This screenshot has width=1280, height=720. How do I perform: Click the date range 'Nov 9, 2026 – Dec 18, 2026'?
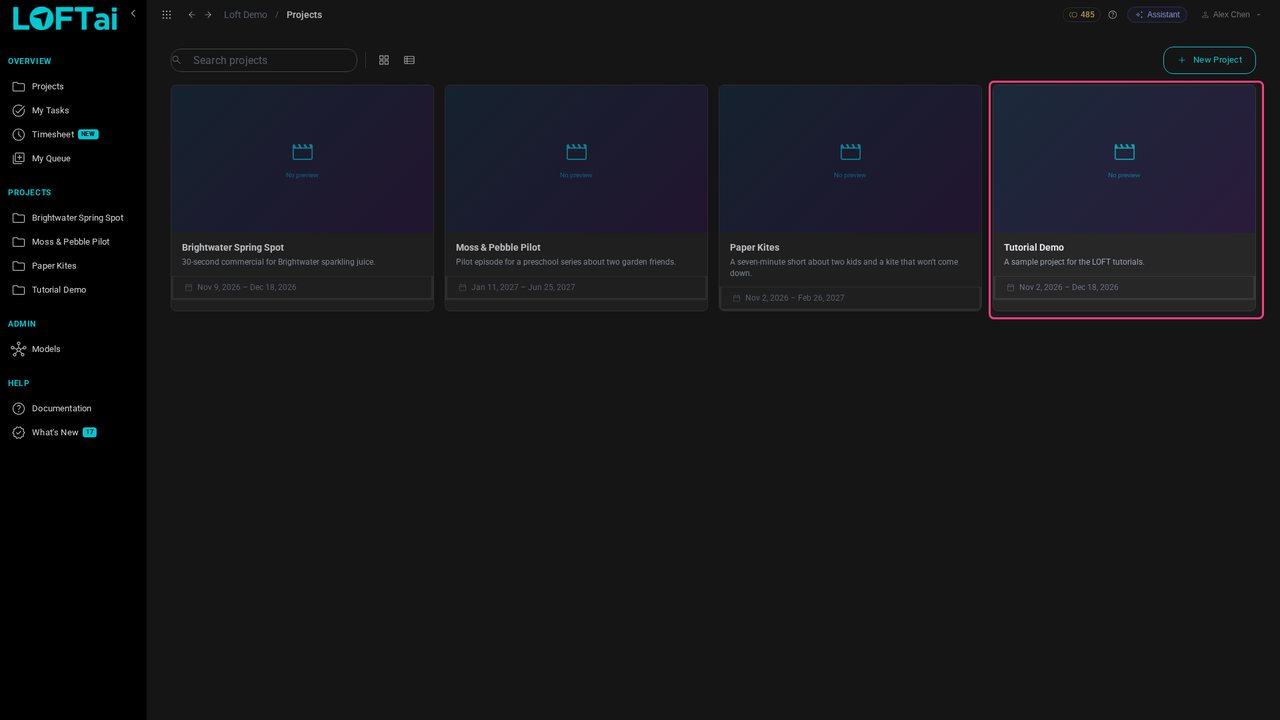[x=247, y=288]
